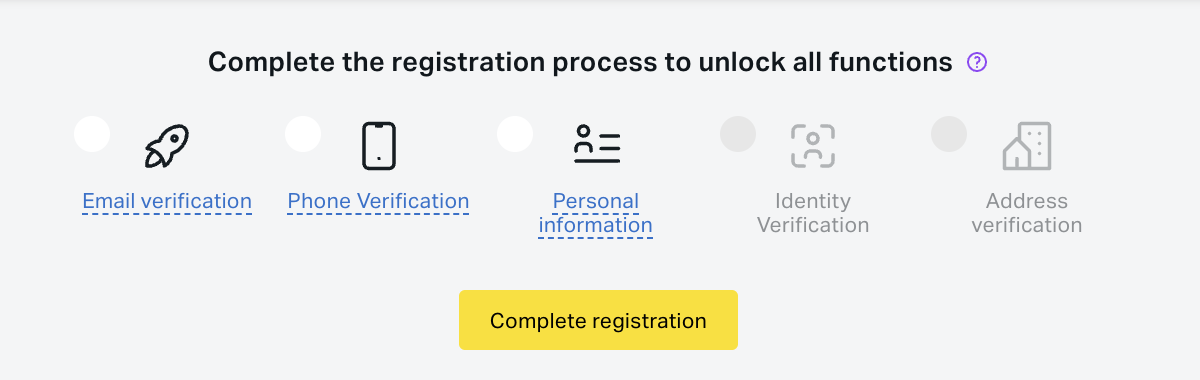Select the building Address verification icon
The height and width of the screenshot is (380, 1200).
(x=1027, y=146)
